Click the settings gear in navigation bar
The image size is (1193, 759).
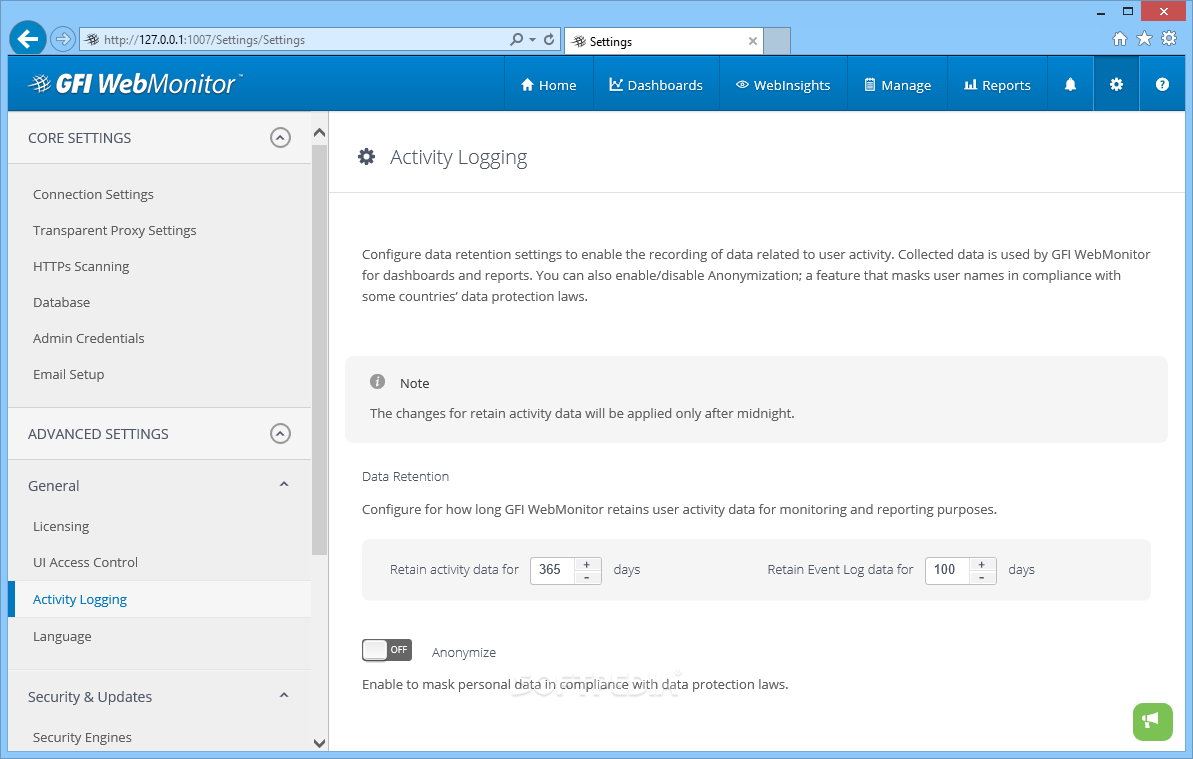tap(1116, 84)
